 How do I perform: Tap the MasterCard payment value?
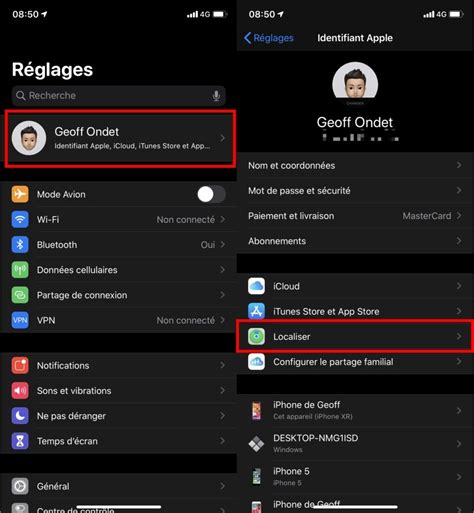pos(427,216)
